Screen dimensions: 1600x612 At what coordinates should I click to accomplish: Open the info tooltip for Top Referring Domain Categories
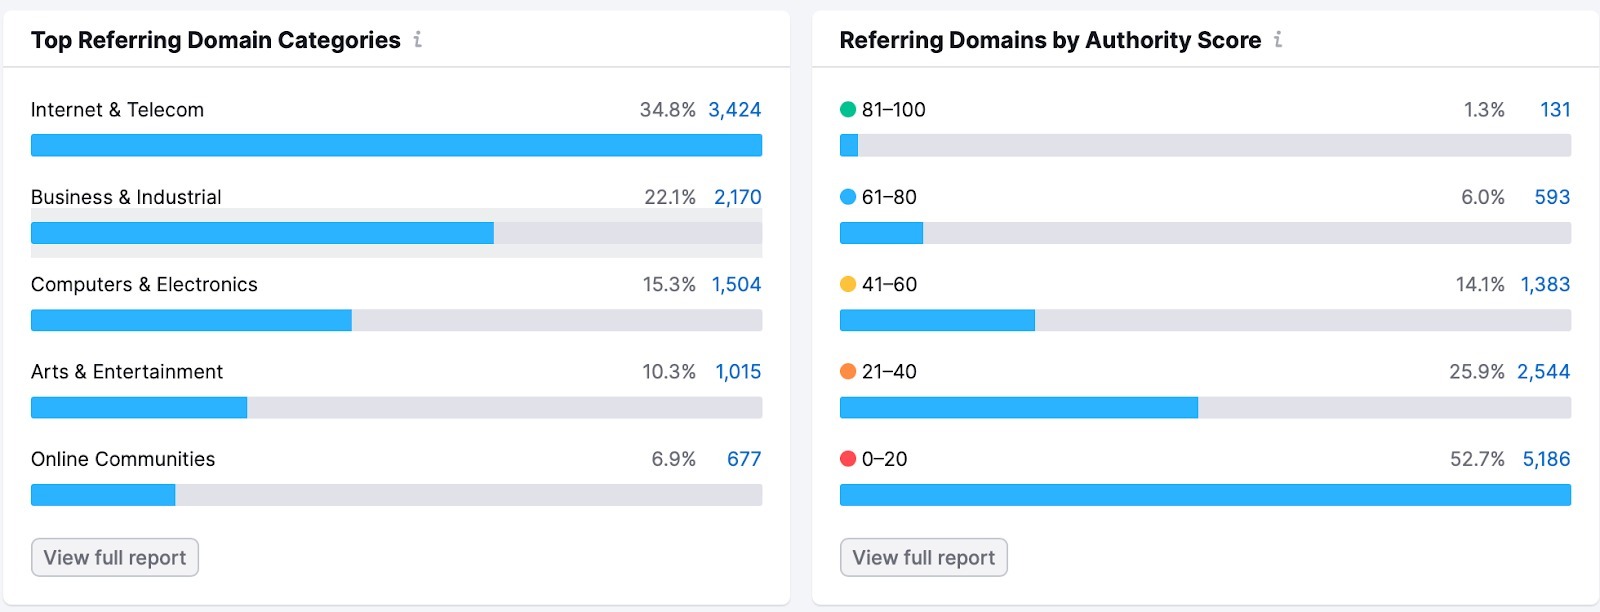click(x=418, y=40)
